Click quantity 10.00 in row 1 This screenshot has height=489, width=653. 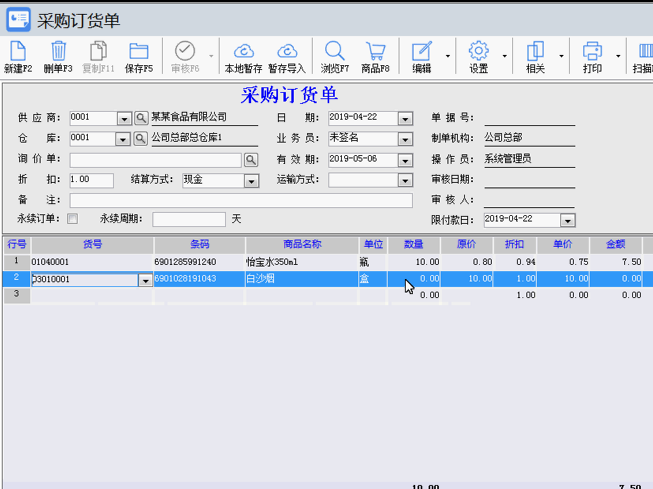[x=427, y=262]
